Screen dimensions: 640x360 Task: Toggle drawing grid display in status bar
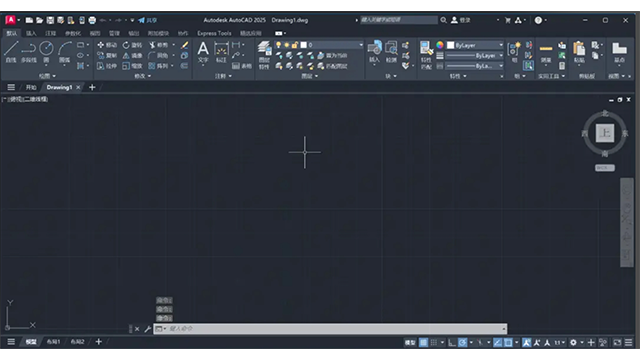423,342
